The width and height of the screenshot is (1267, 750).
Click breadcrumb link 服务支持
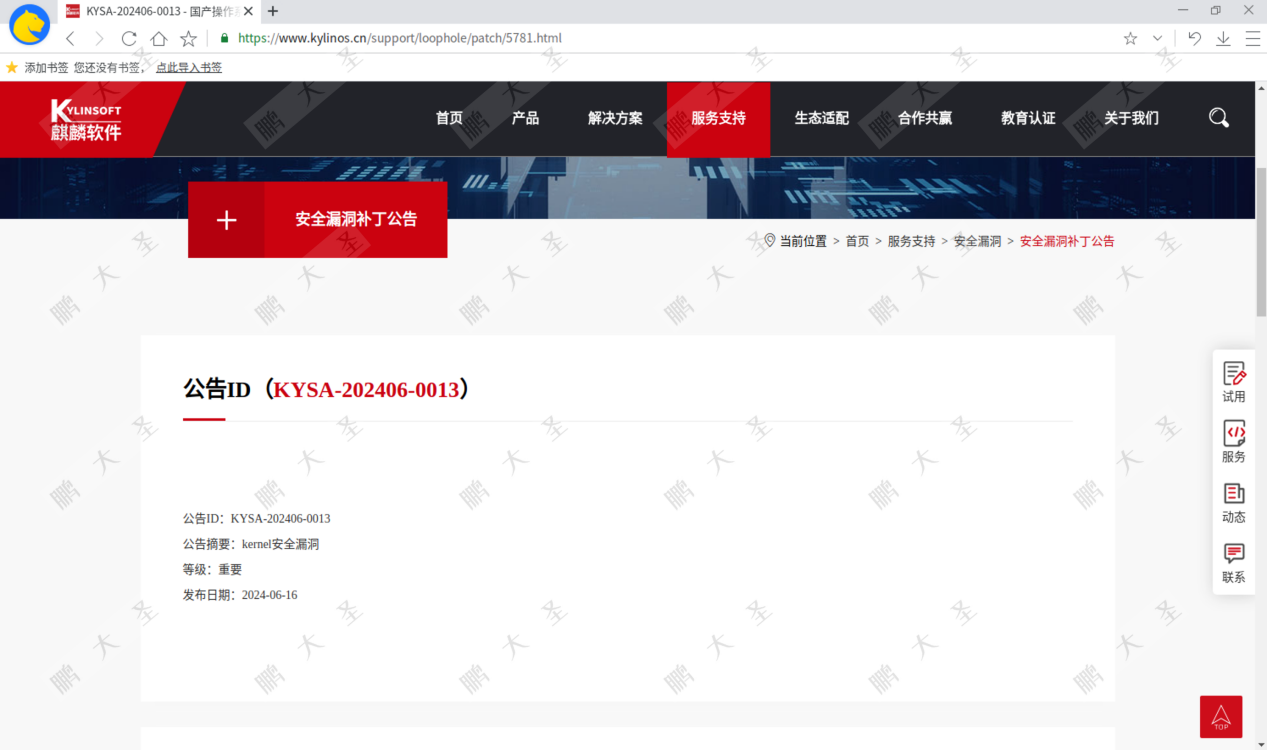(x=911, y=241)
